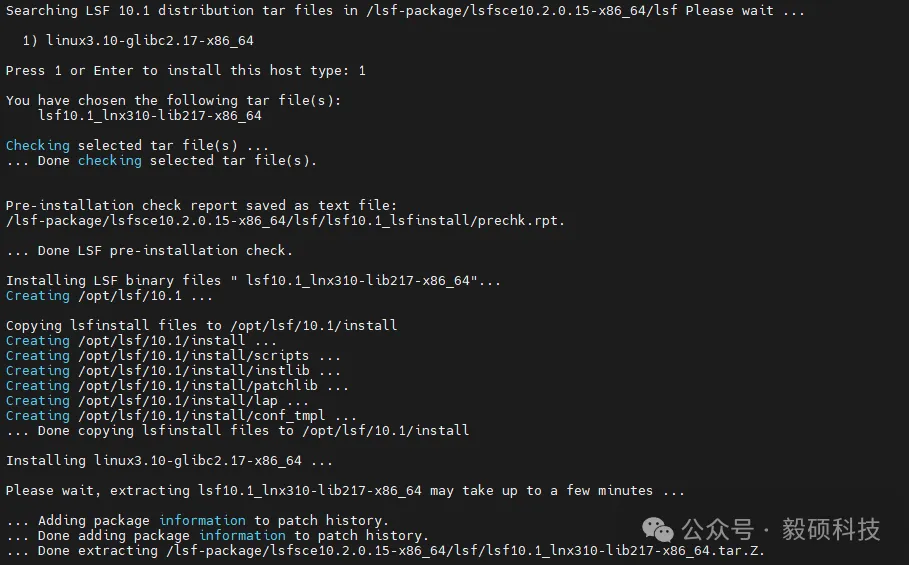Click the 'Please wait, extracting' message line
909x565 pixels.
point(345,490)
